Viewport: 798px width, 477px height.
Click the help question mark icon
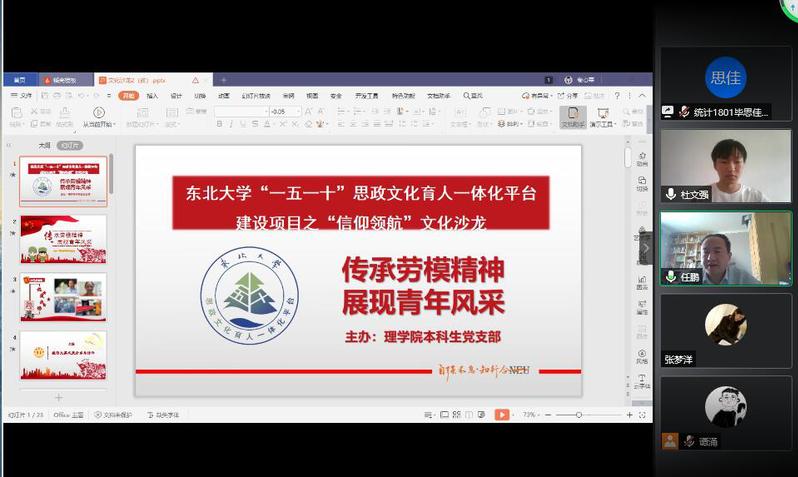(x=616, y=96)
